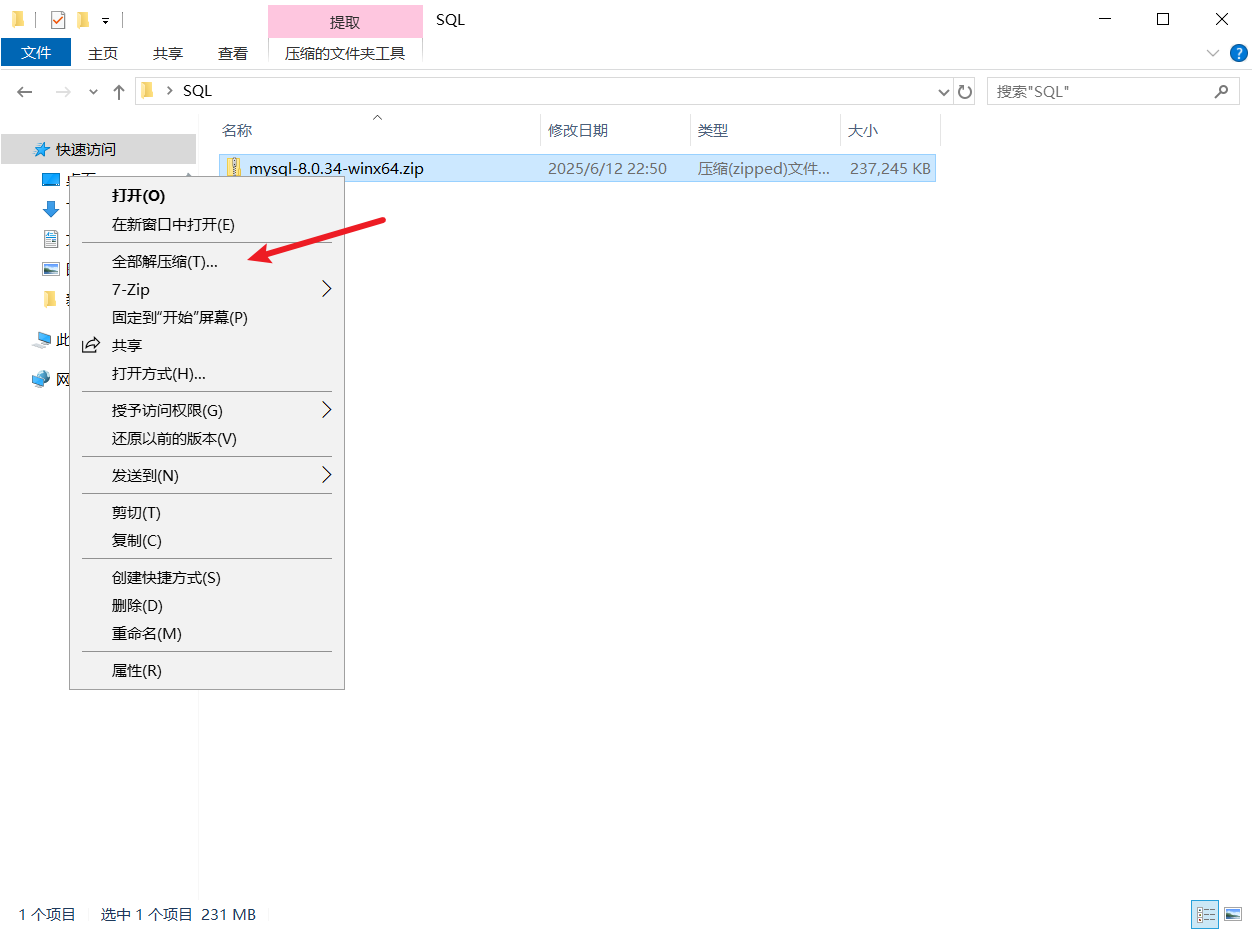Viewport: 1253px width, 930px height.
Task: Select the mysql-8.0.34-winx64.zip file
Action: click(336, 169)
